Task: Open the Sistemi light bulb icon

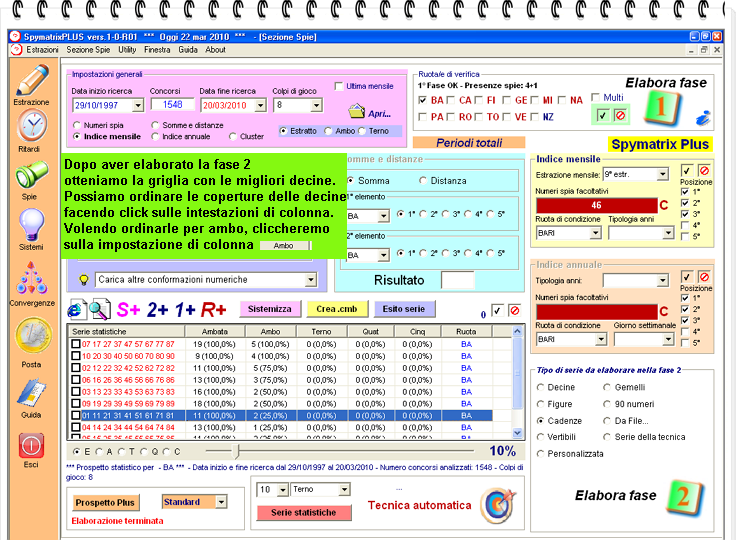Action: [x=32, y=224]
